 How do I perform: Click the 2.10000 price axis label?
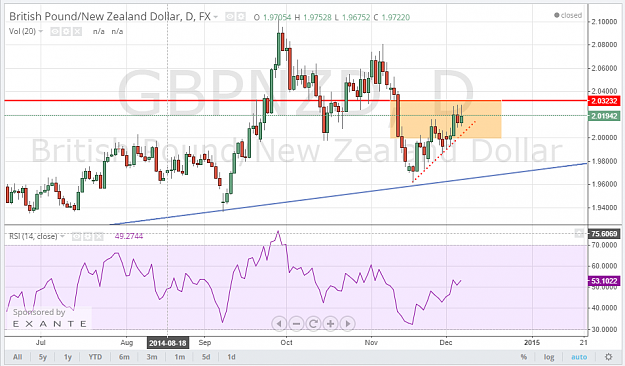click(x=605, y=22)
